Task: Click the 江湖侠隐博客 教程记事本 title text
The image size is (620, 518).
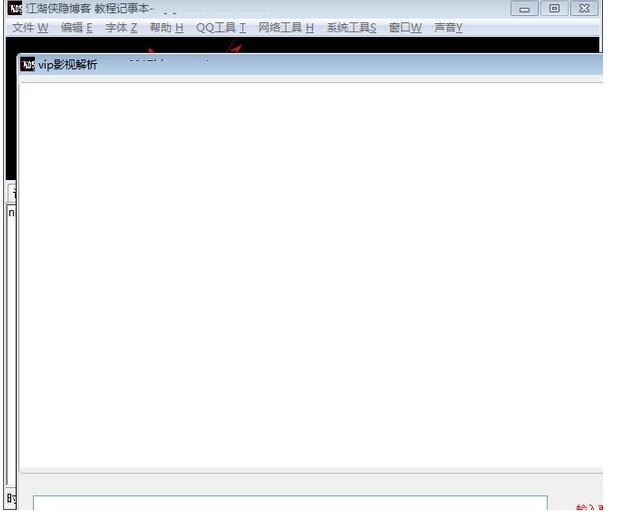Action: pos(90,8)
